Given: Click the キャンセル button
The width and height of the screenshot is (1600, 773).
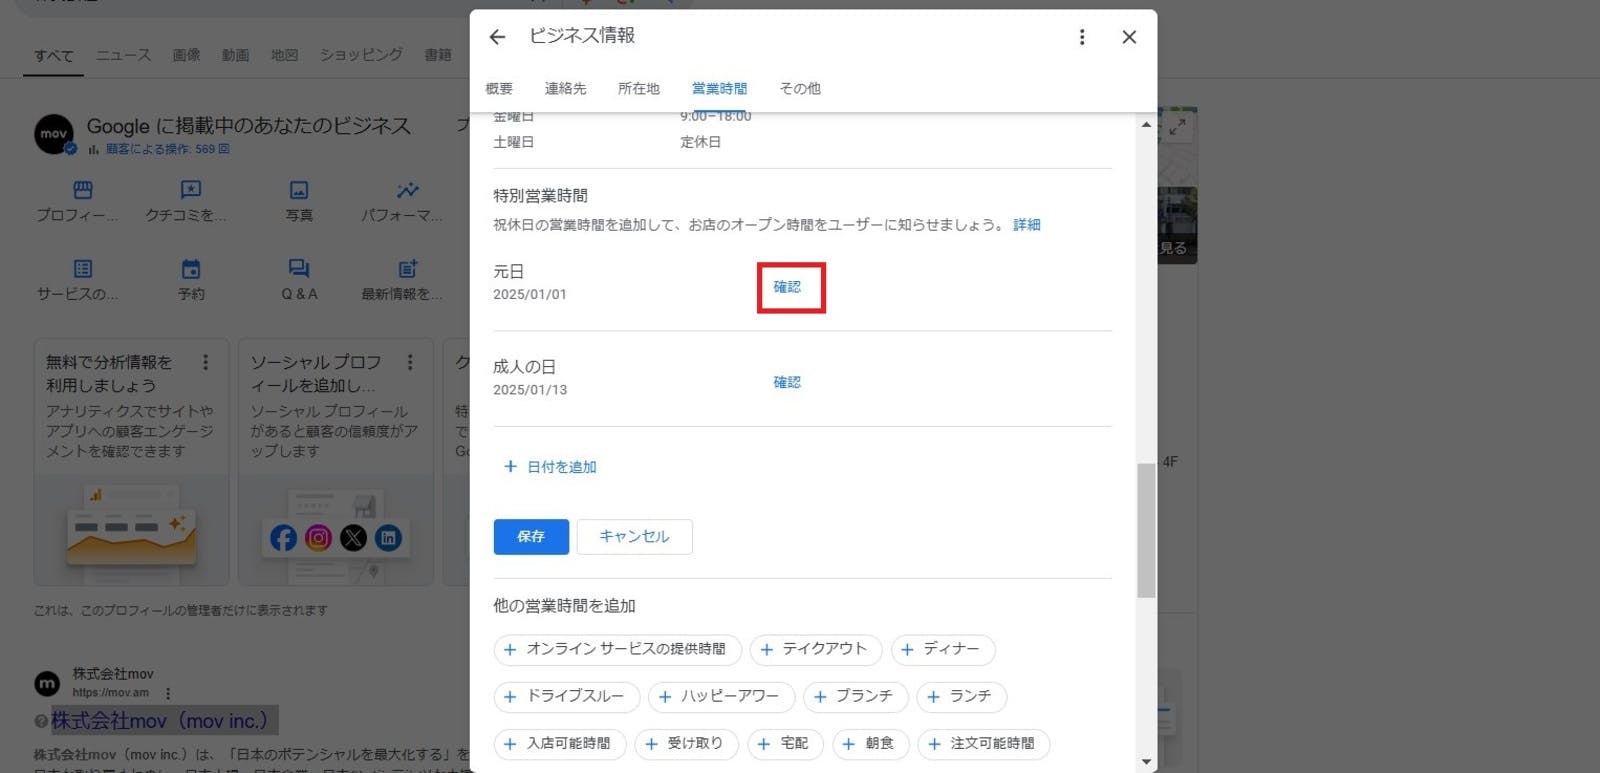Looking at the screenshot, I should (x=634, y=537).
